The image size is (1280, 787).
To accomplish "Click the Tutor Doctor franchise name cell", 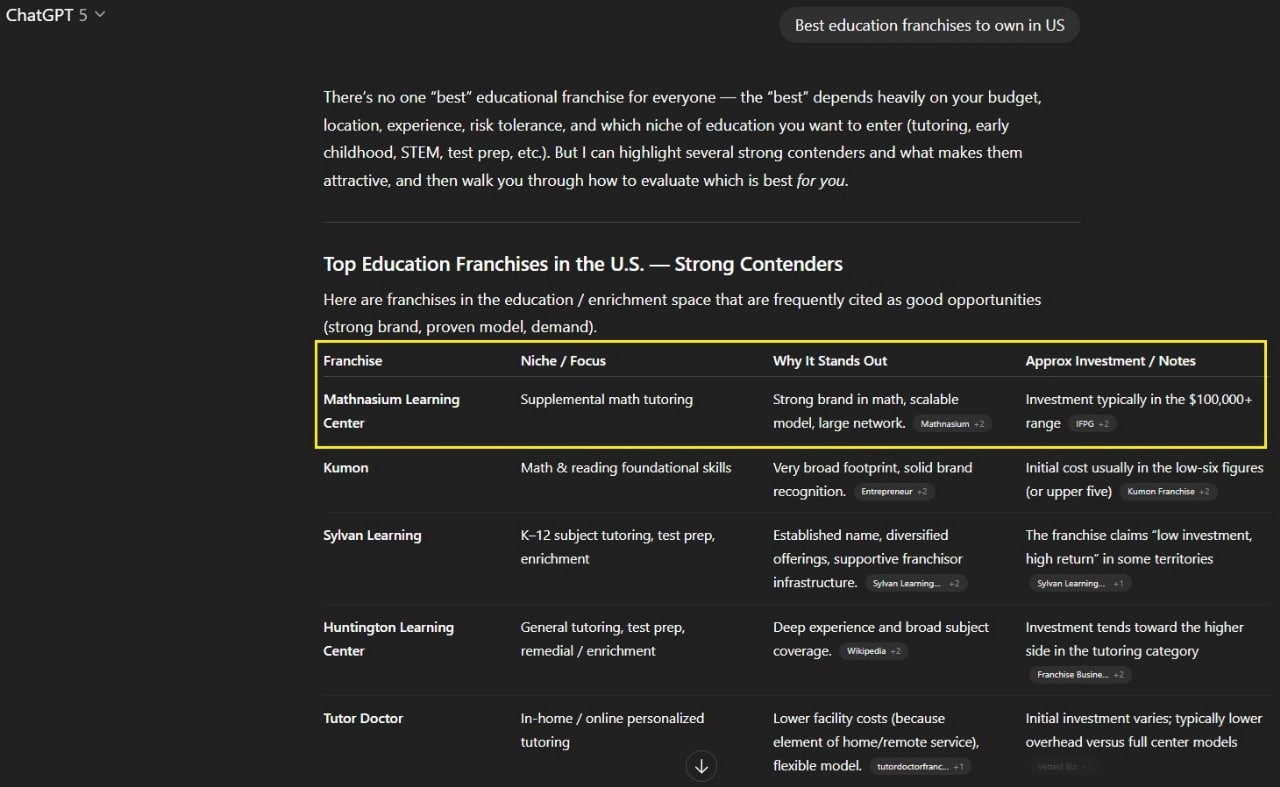I will (363, 719).
